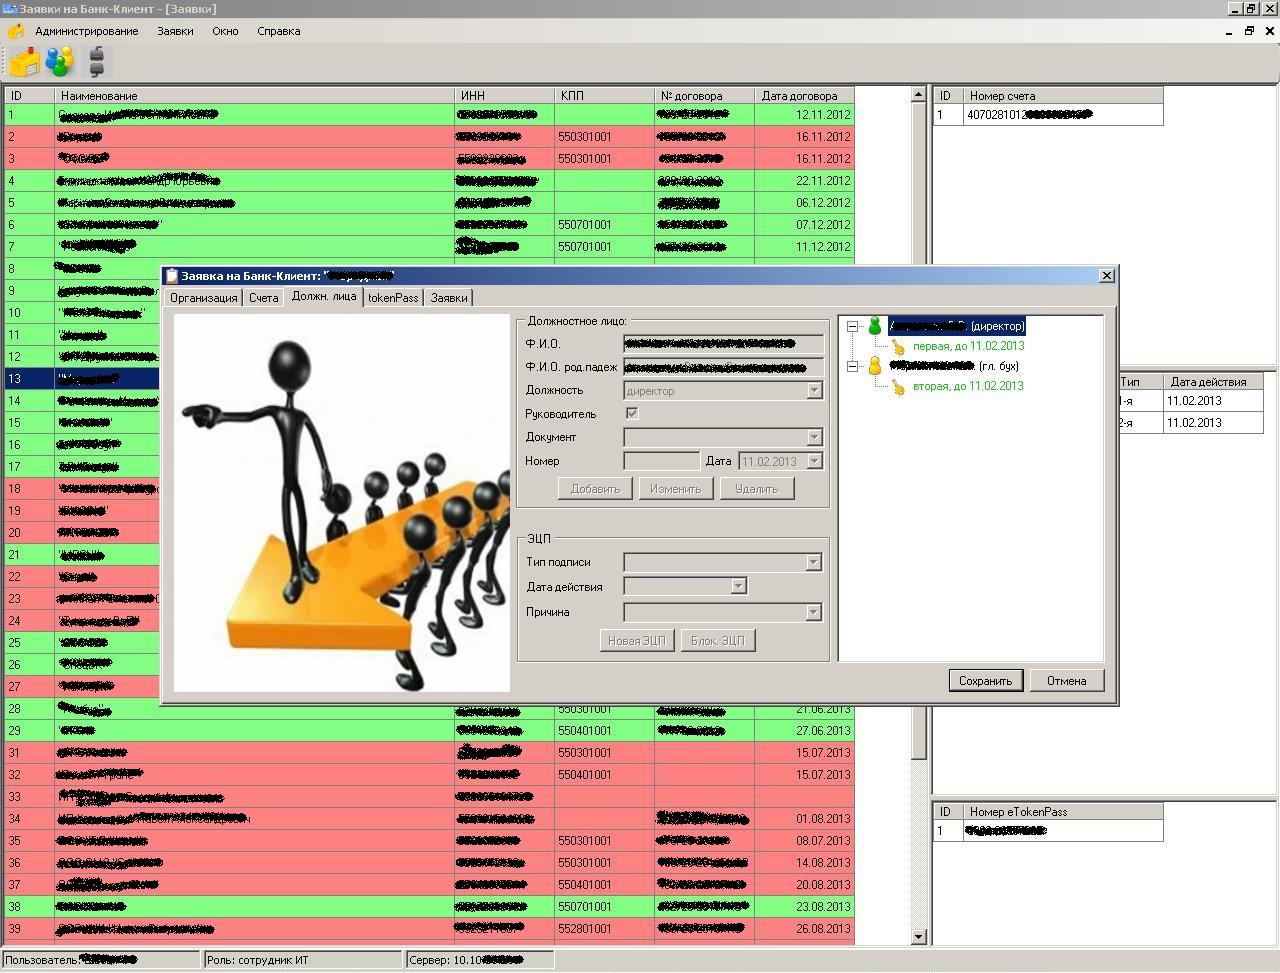1280x973 pixels.
Task: Click the date cell 27.06.2013
Action: coord(805,731)
